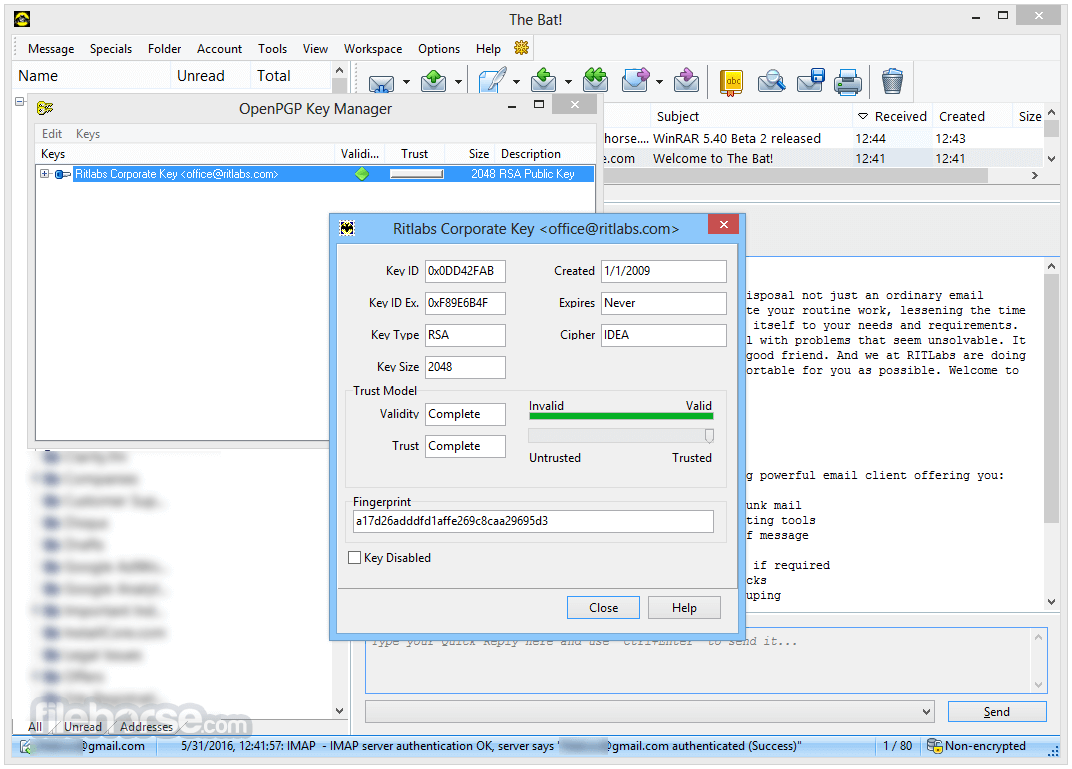Open the Message menu

(x=51, y=49)
